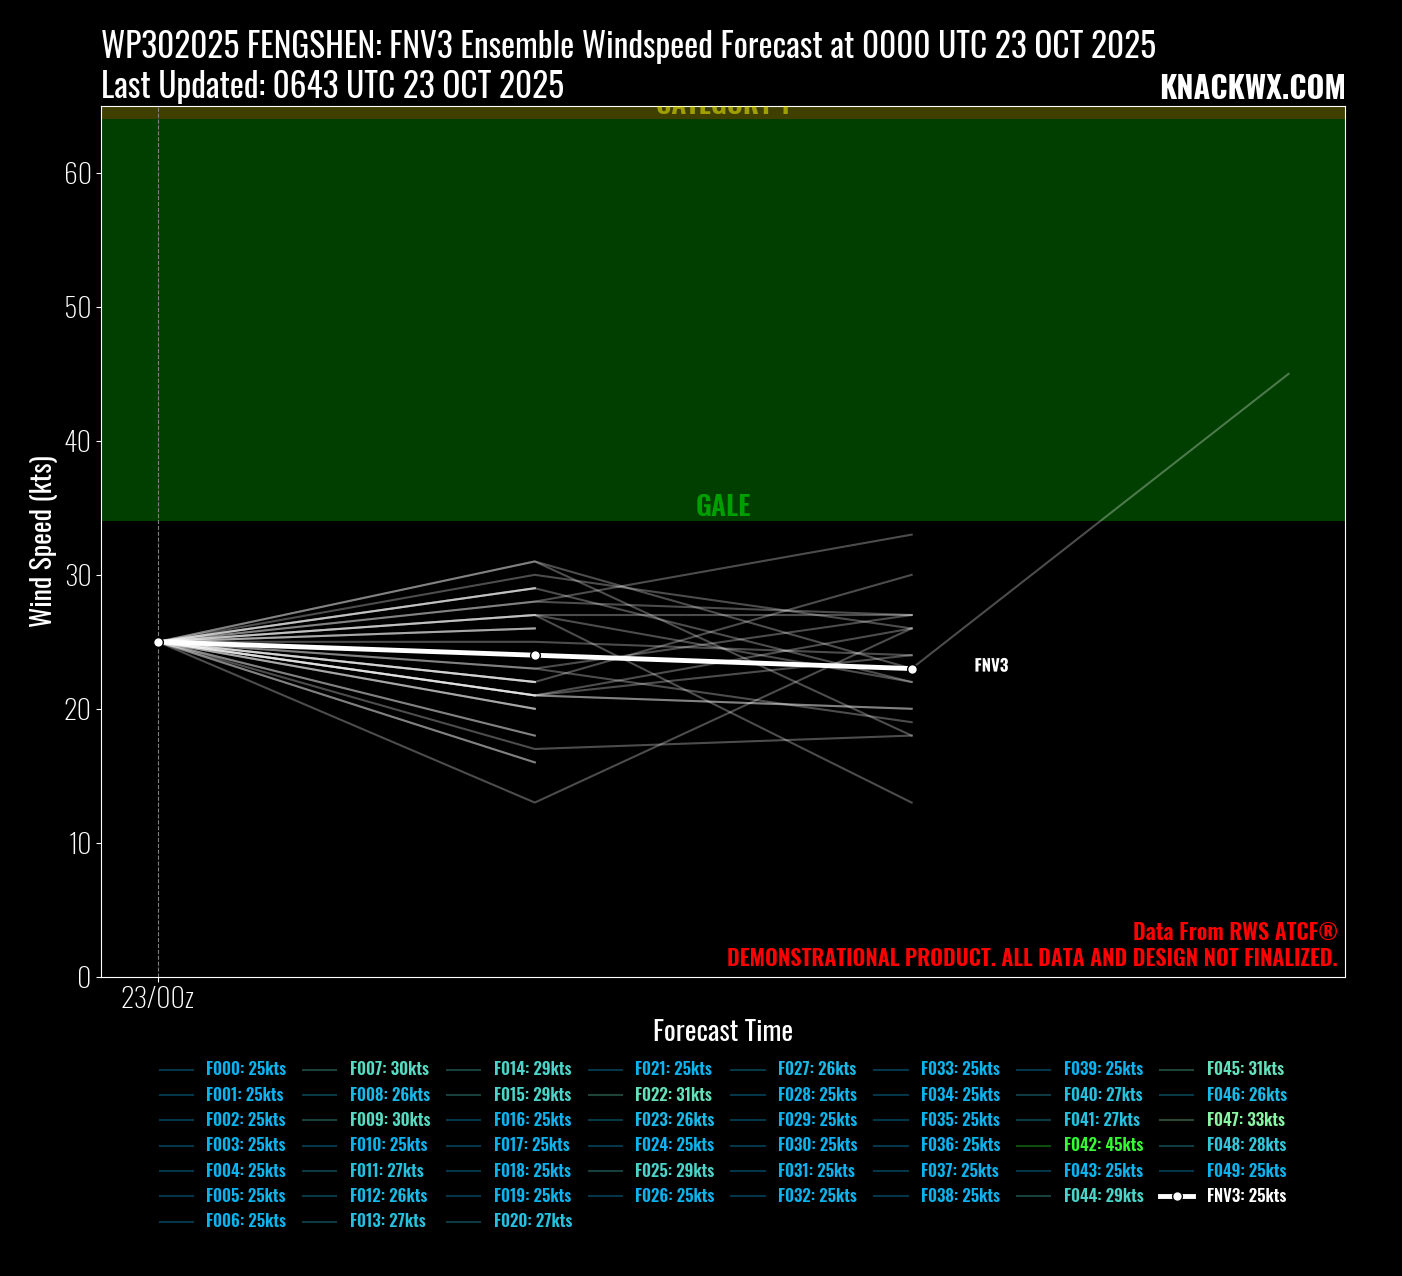Select the F042: 45kts legend entry
1402x1276 pixels.
click(1103, 1145)
